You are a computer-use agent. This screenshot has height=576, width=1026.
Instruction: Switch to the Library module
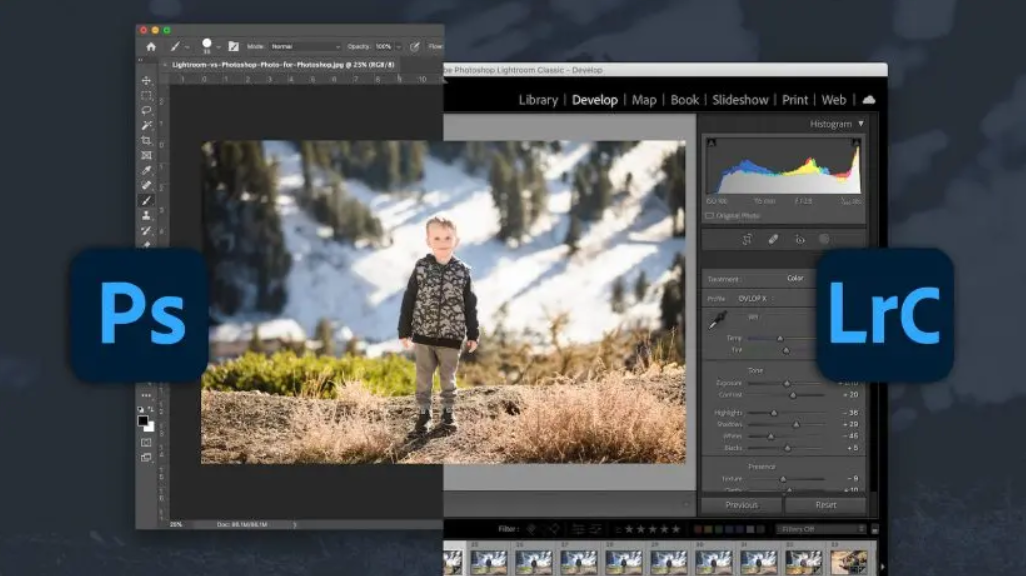(538, 100)
